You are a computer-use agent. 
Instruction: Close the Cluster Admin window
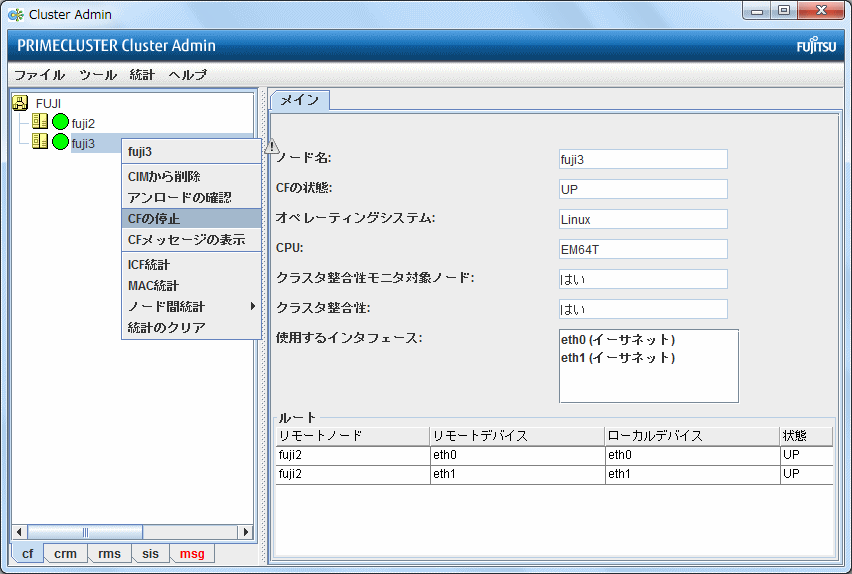click(821, 11)
